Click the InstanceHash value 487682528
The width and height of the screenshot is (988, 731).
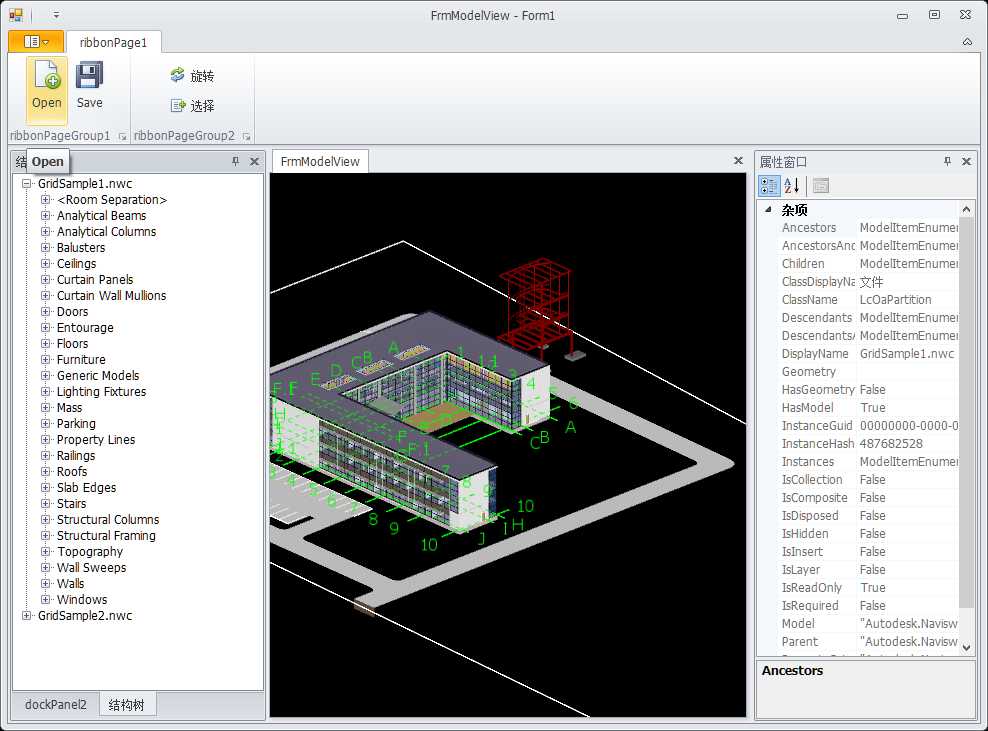click(x=891, y=444)
